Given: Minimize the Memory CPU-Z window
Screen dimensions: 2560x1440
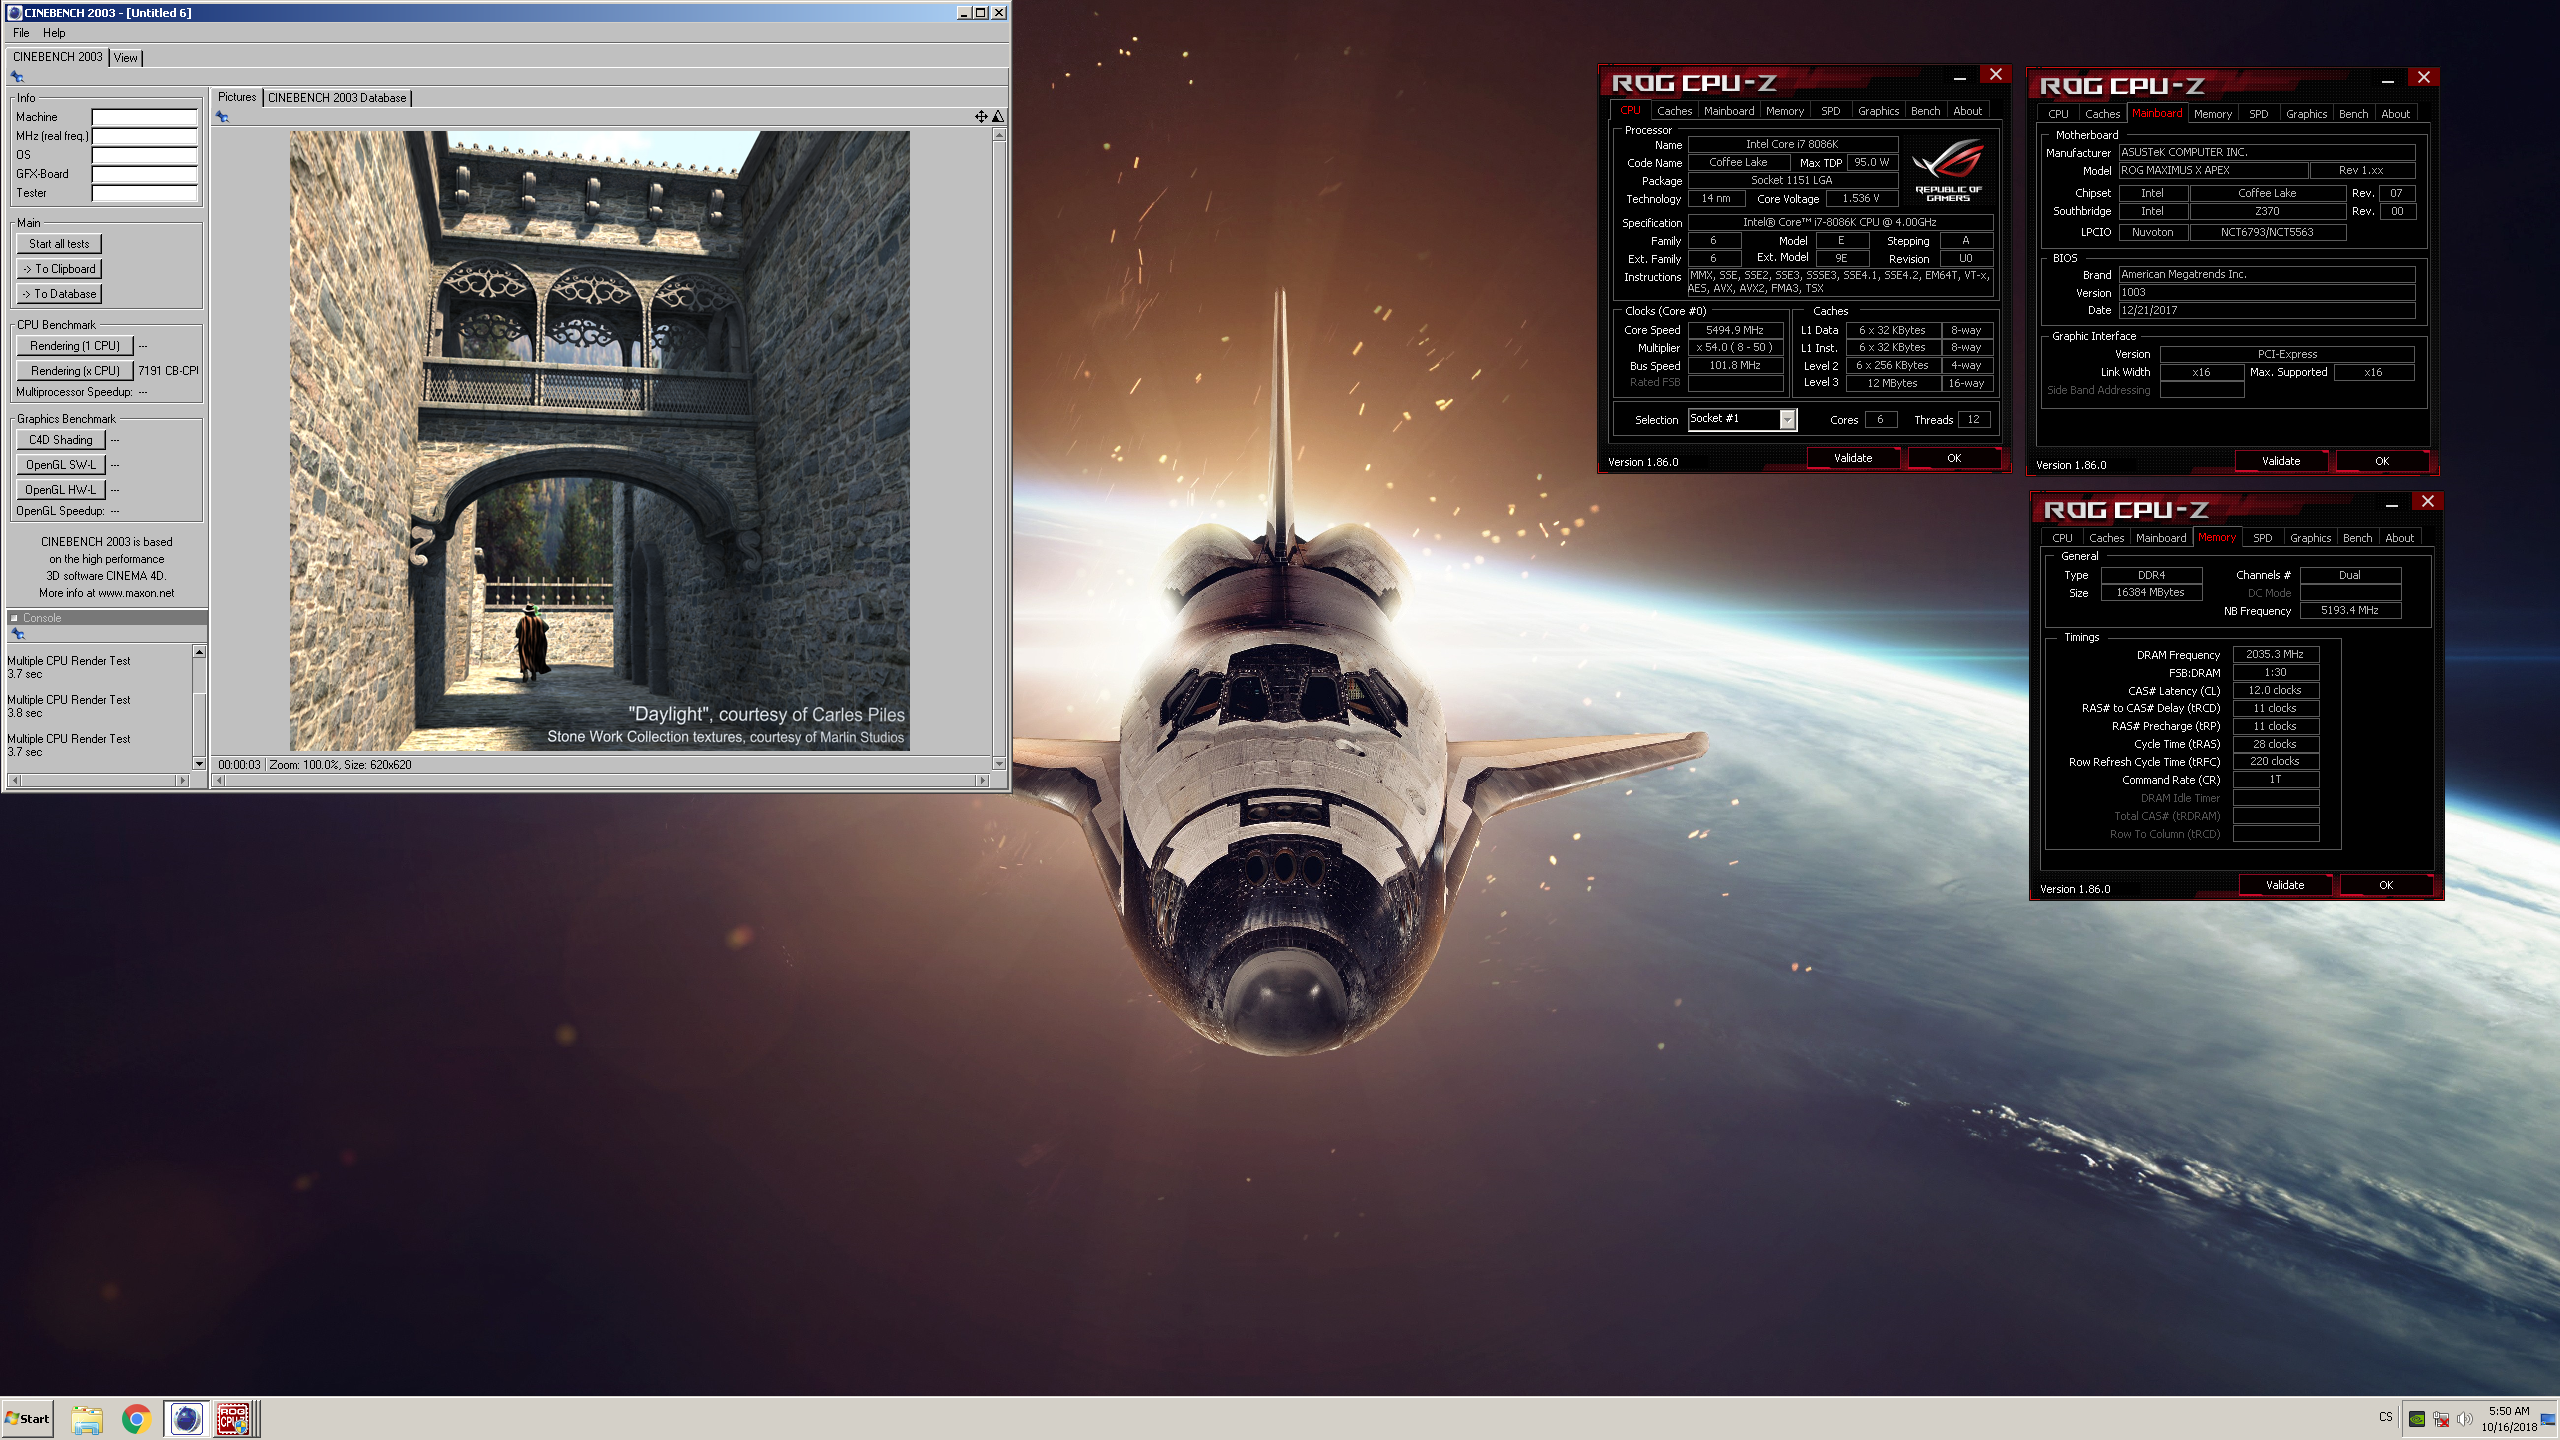Looking at the screenshot, I should [x=2392, y=503].
